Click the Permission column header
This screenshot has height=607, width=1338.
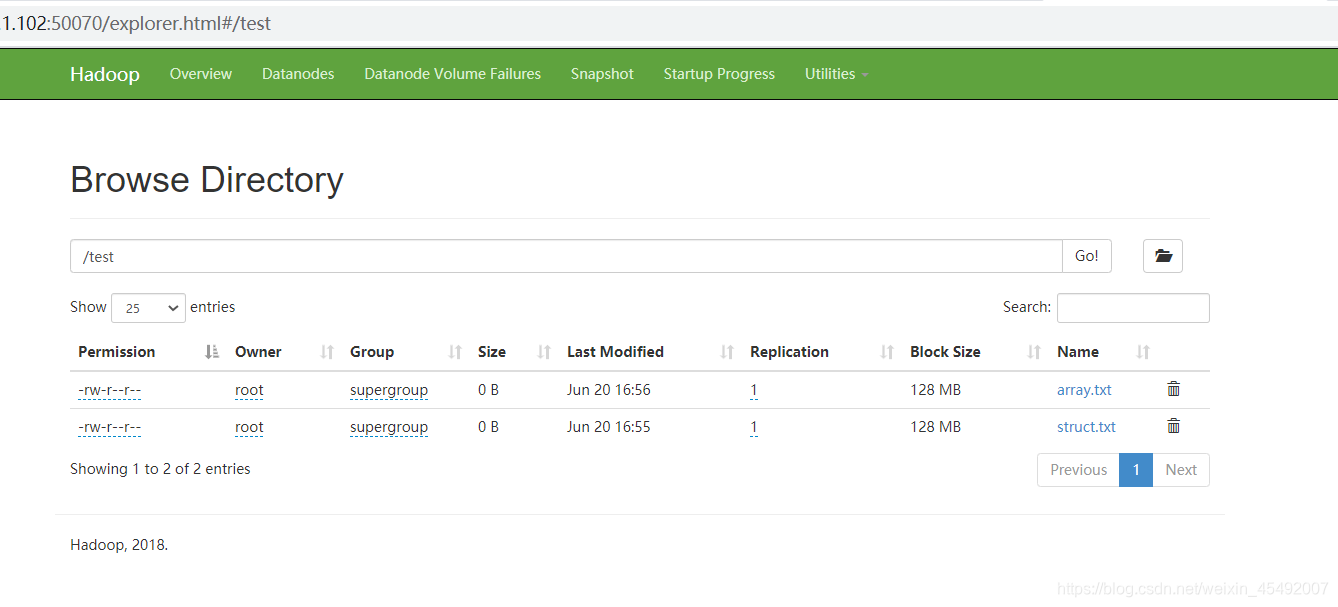click(117, 352)
